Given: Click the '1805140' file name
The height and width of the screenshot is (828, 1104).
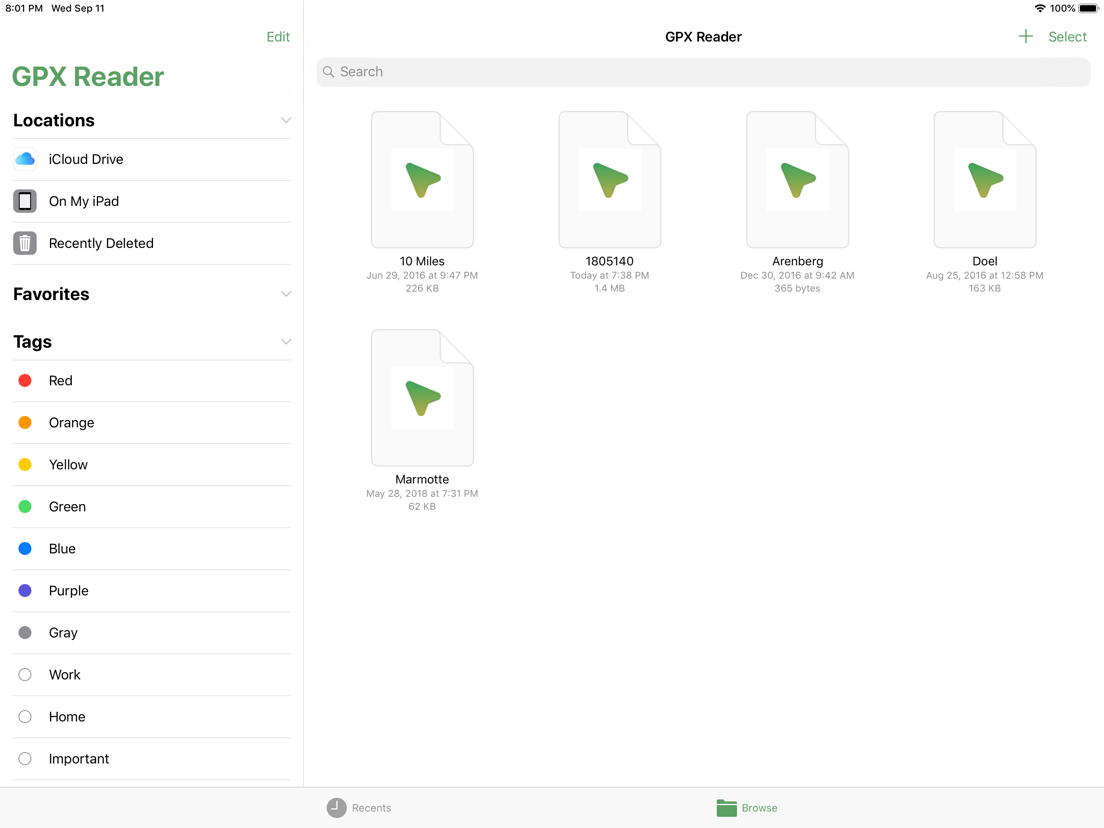Looking at the screenshot, I should 609,261.
